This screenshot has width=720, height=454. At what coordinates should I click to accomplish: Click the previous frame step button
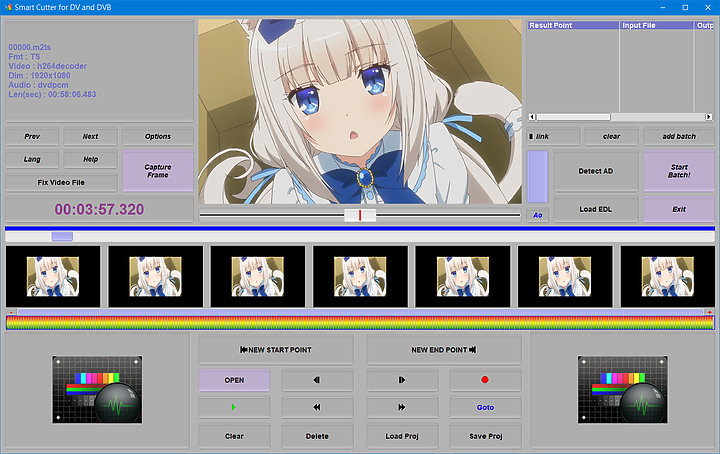[317, 380]
